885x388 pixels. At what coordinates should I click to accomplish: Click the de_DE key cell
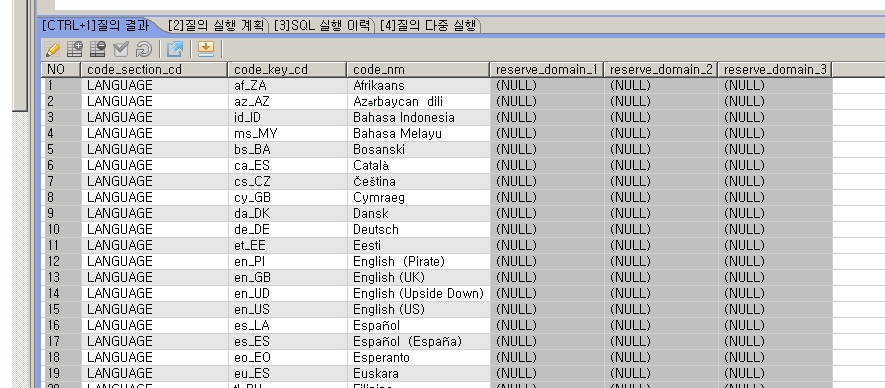pos(287,229)
